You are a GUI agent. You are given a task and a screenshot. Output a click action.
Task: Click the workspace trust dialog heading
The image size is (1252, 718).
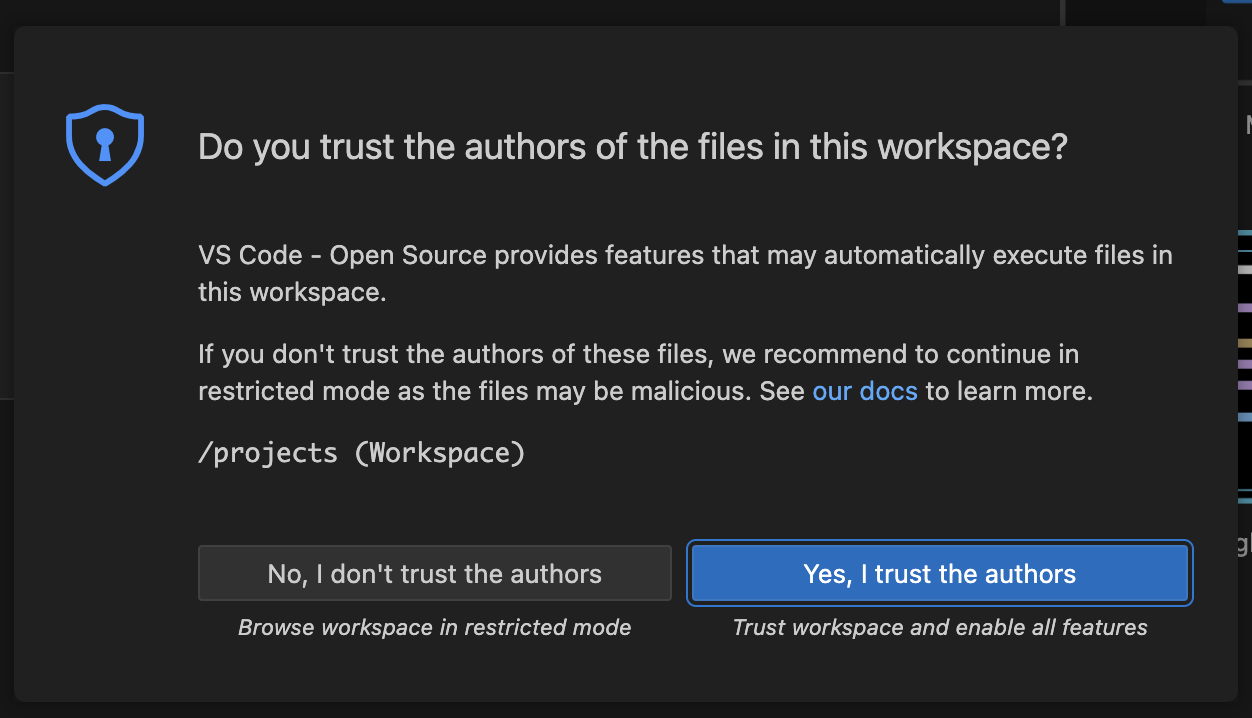633,147
